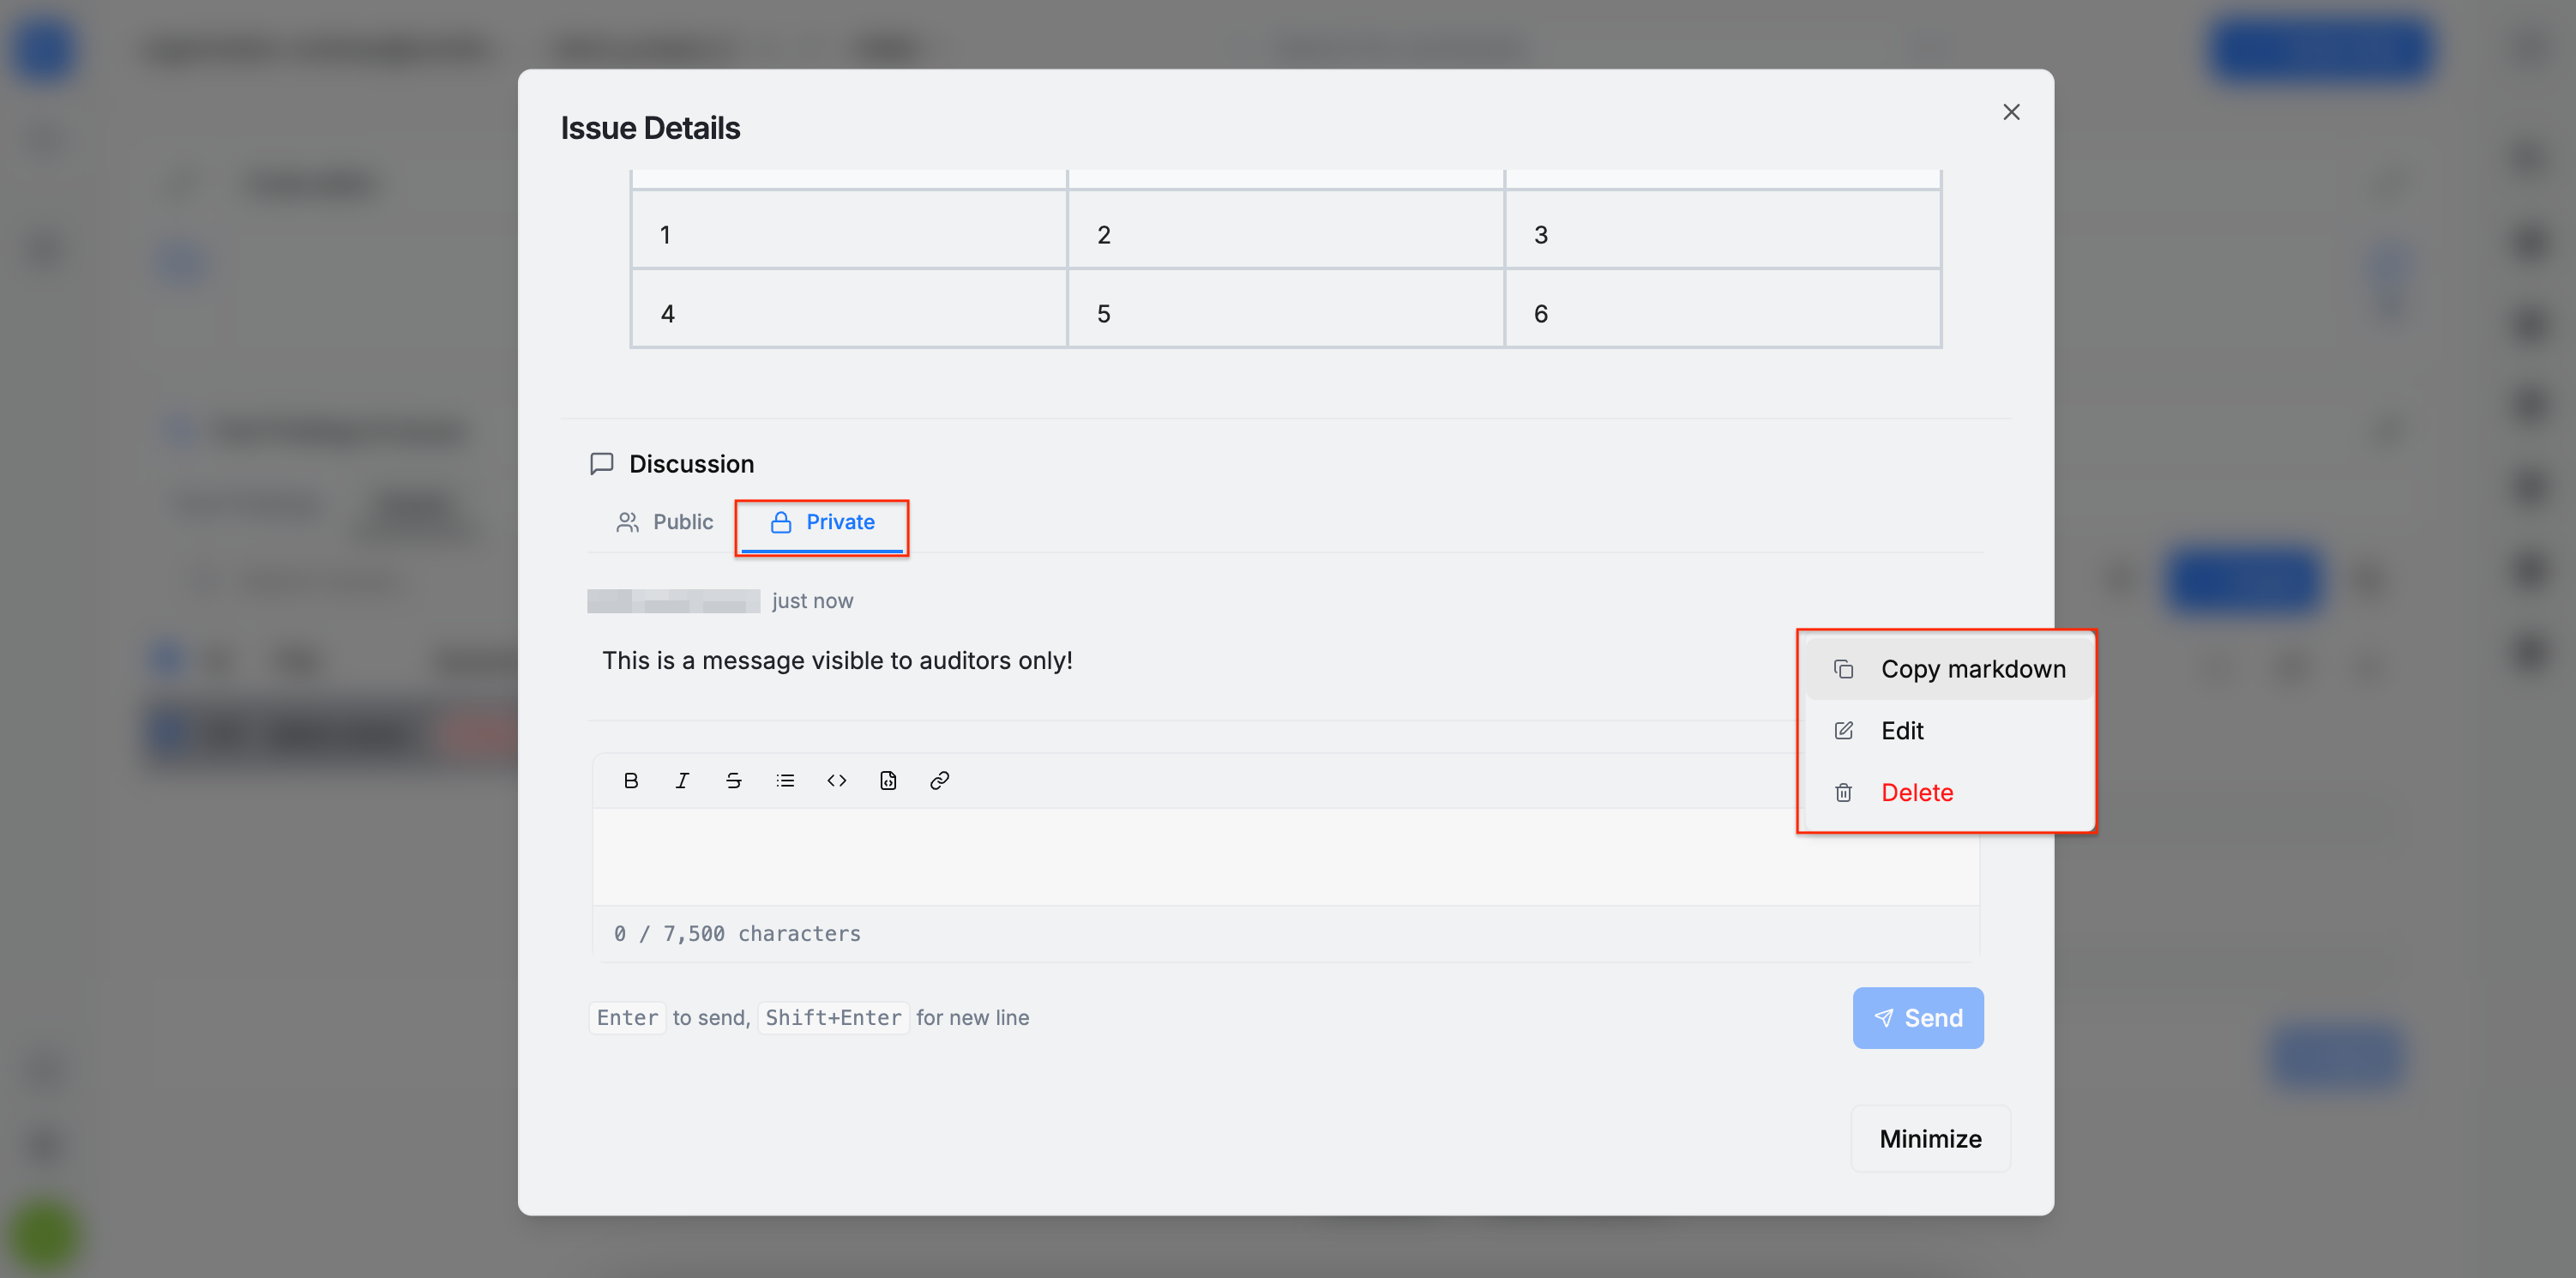Send the comment message
This screenshot has width=2576, height=1278.
coord(1917,1018)
